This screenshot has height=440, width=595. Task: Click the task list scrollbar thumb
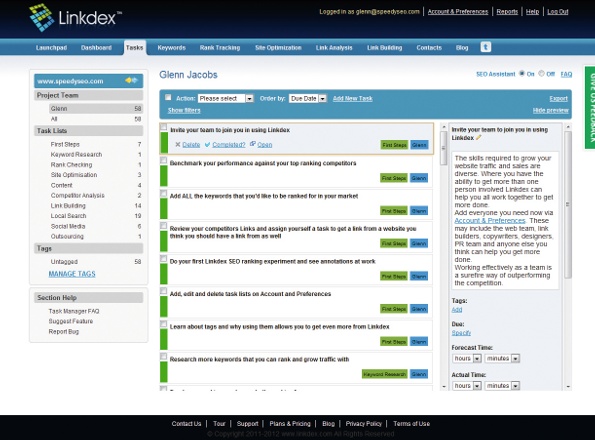444,148
